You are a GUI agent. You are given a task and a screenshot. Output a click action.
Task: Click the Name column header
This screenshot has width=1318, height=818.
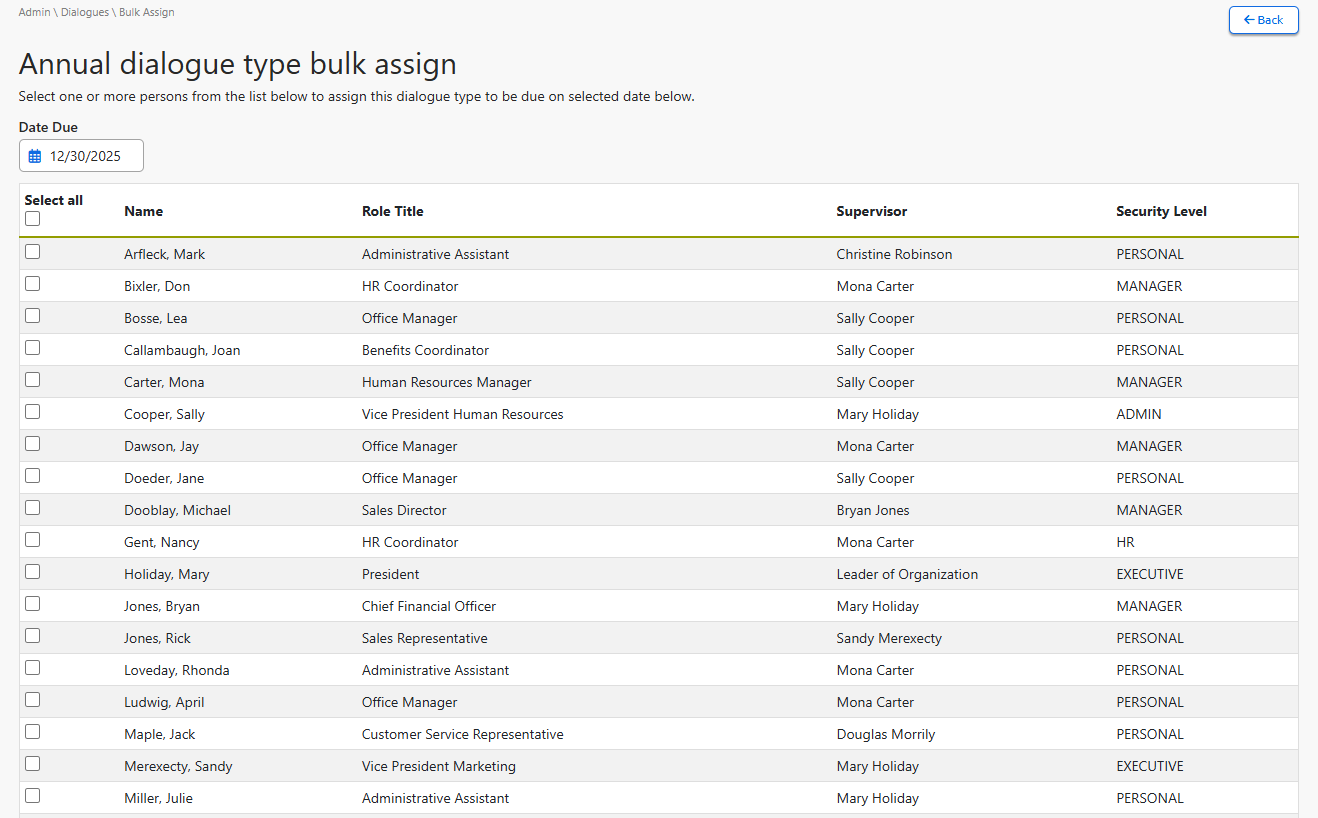coord(143,211)
